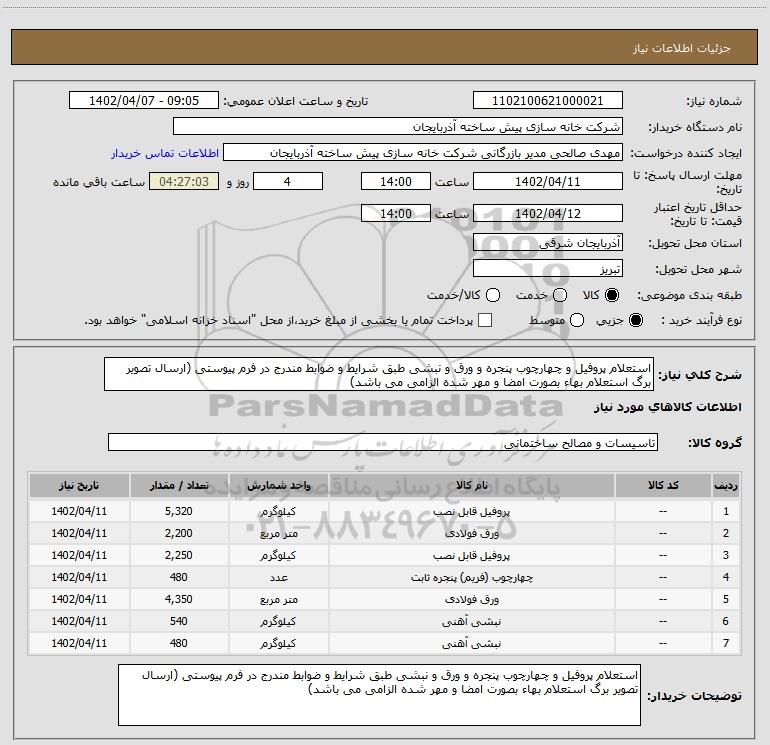Click row 1 item پروفیل قابل نصب
This screenshot has height=745, width=770.
(471, 512)
